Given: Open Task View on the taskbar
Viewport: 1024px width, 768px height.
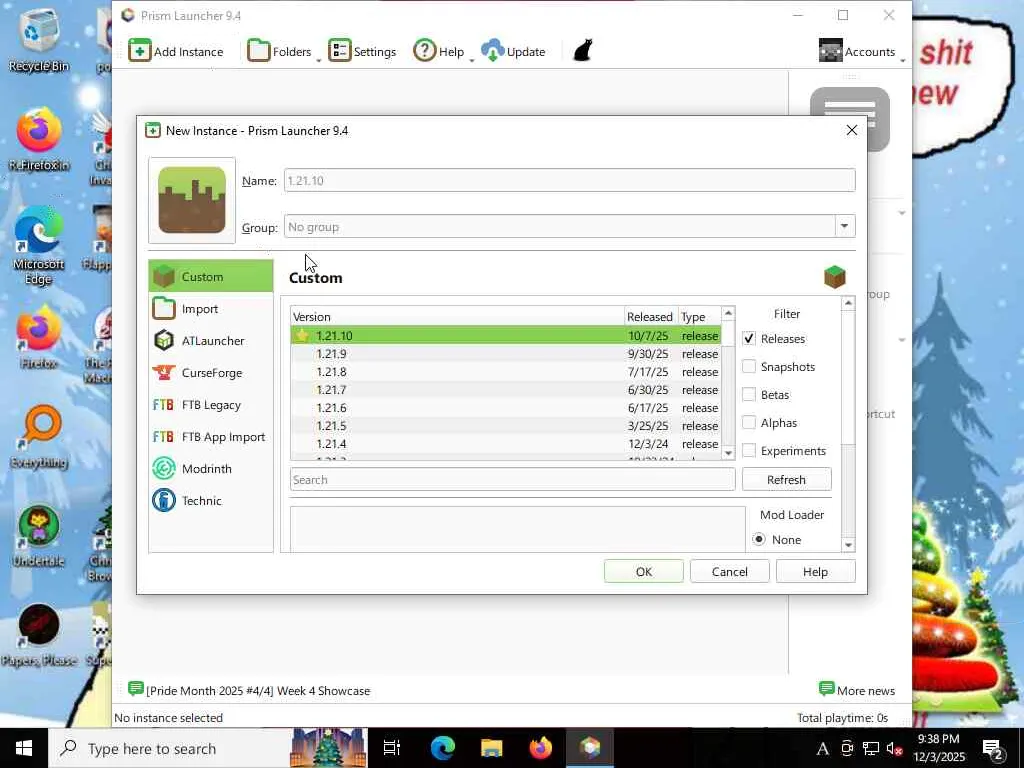Looking at the screenshot, I should pos(392,748).
